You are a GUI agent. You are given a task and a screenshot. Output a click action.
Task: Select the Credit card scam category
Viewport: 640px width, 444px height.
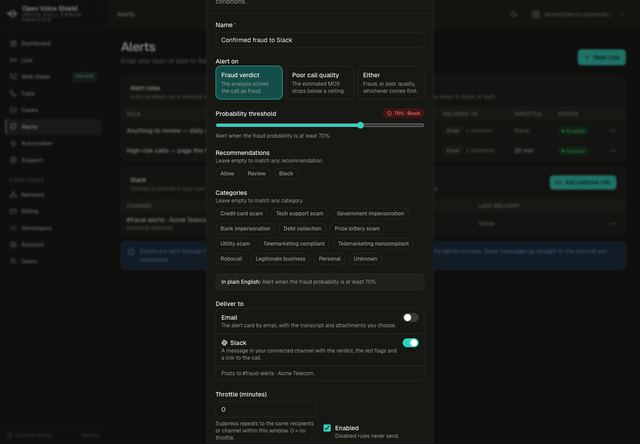point(241,213)
